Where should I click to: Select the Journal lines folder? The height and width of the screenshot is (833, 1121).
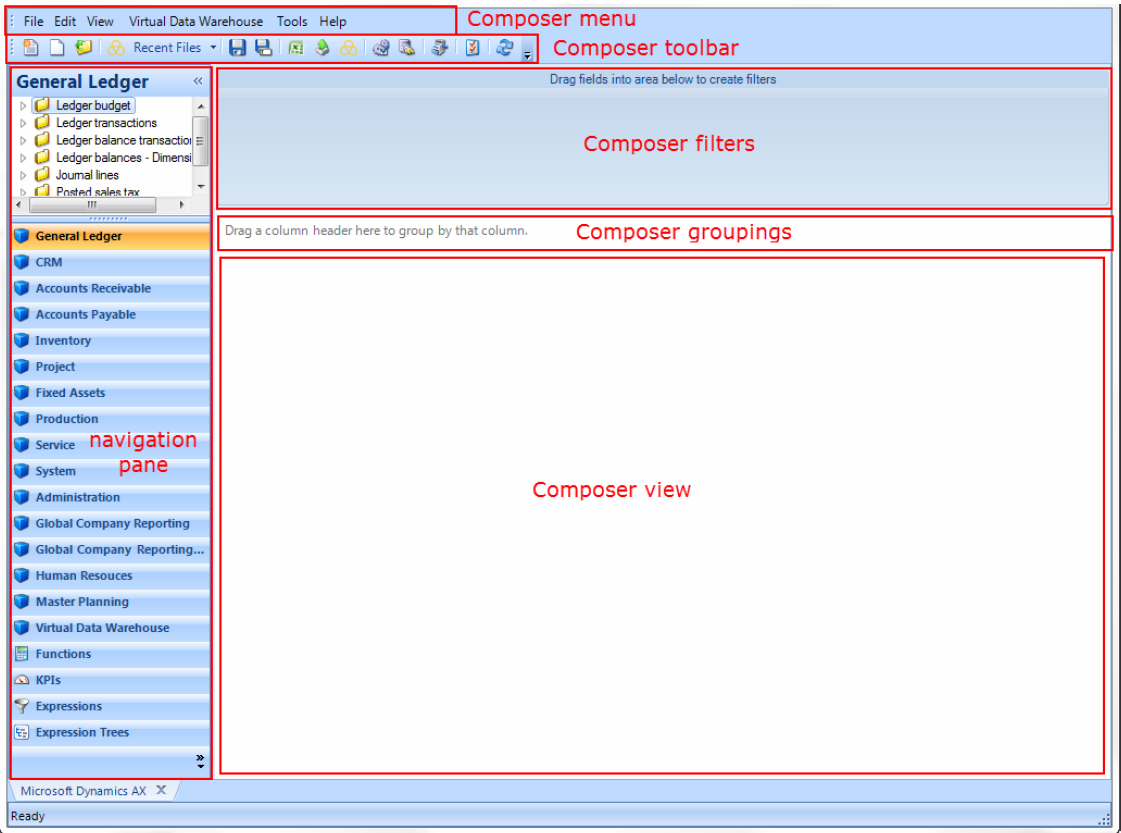coord(86,175)
